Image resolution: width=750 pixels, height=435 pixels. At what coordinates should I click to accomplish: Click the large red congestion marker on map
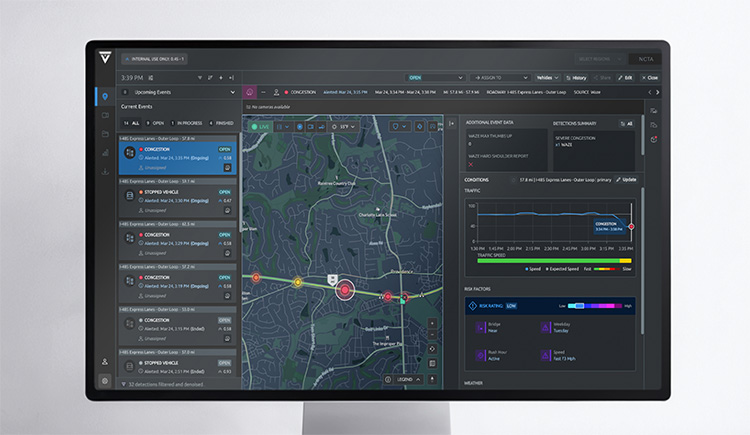click(344, 290)
